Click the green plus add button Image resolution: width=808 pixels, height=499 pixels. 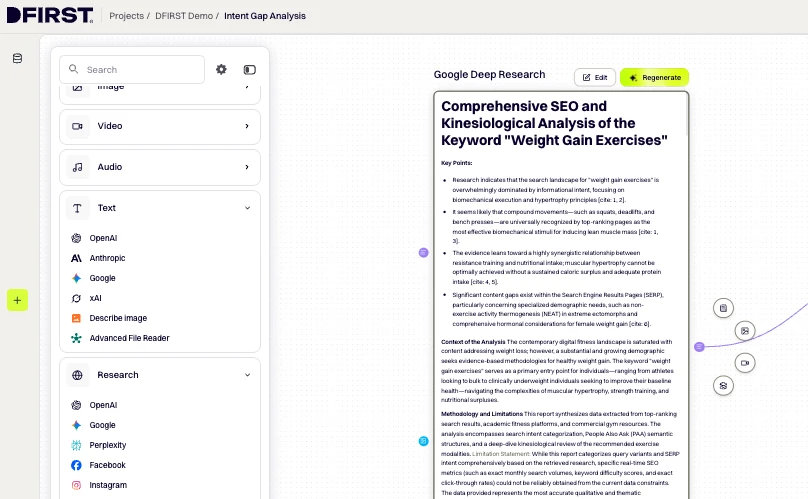click(x=17, y=300)
